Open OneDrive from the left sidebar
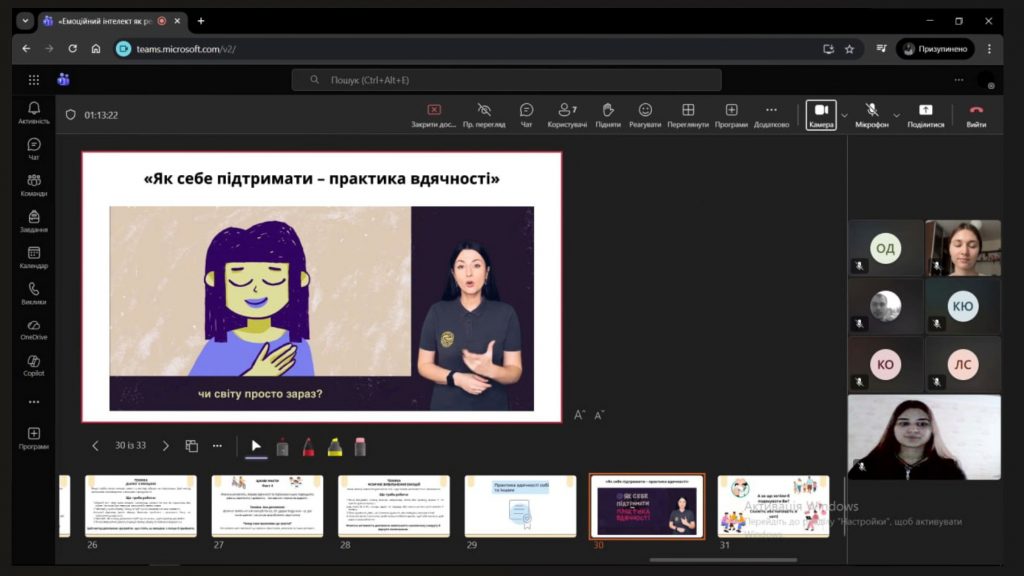Image resolution: width=1024 pixels, height=576 pixels. click(34, 329)
